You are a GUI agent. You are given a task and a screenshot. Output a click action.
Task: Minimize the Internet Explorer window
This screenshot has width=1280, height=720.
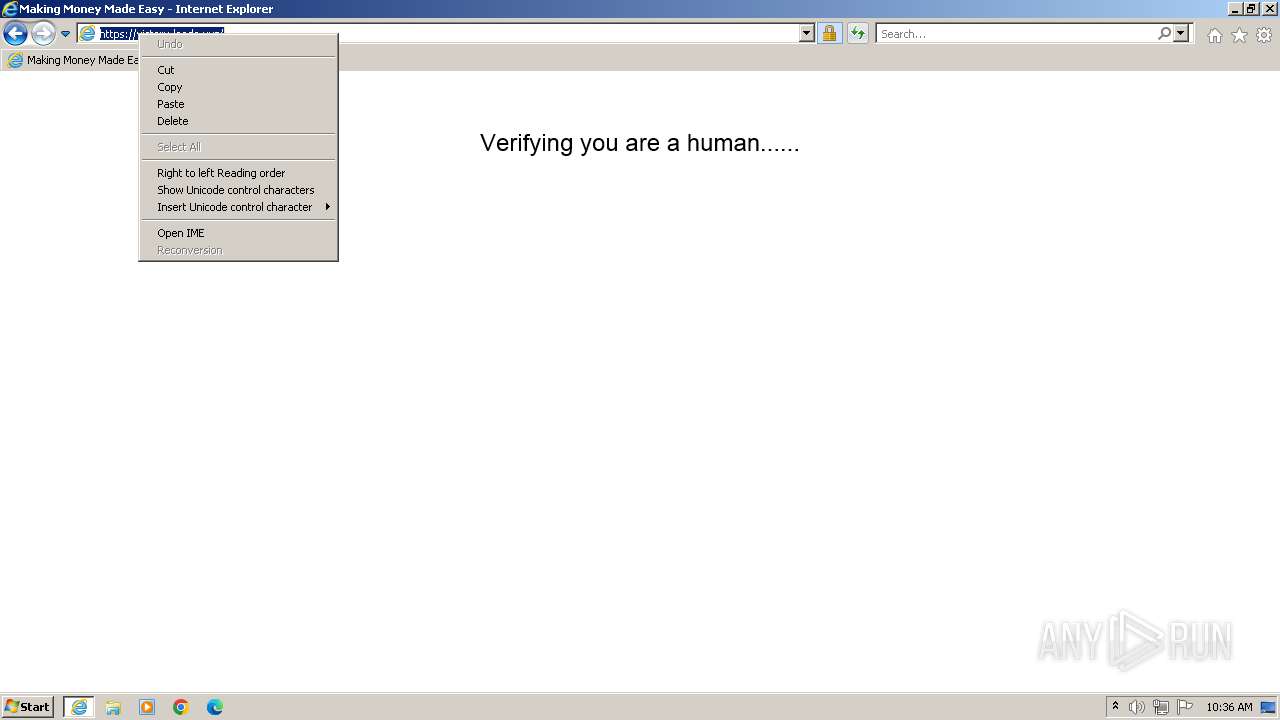tap(1235, 9)
